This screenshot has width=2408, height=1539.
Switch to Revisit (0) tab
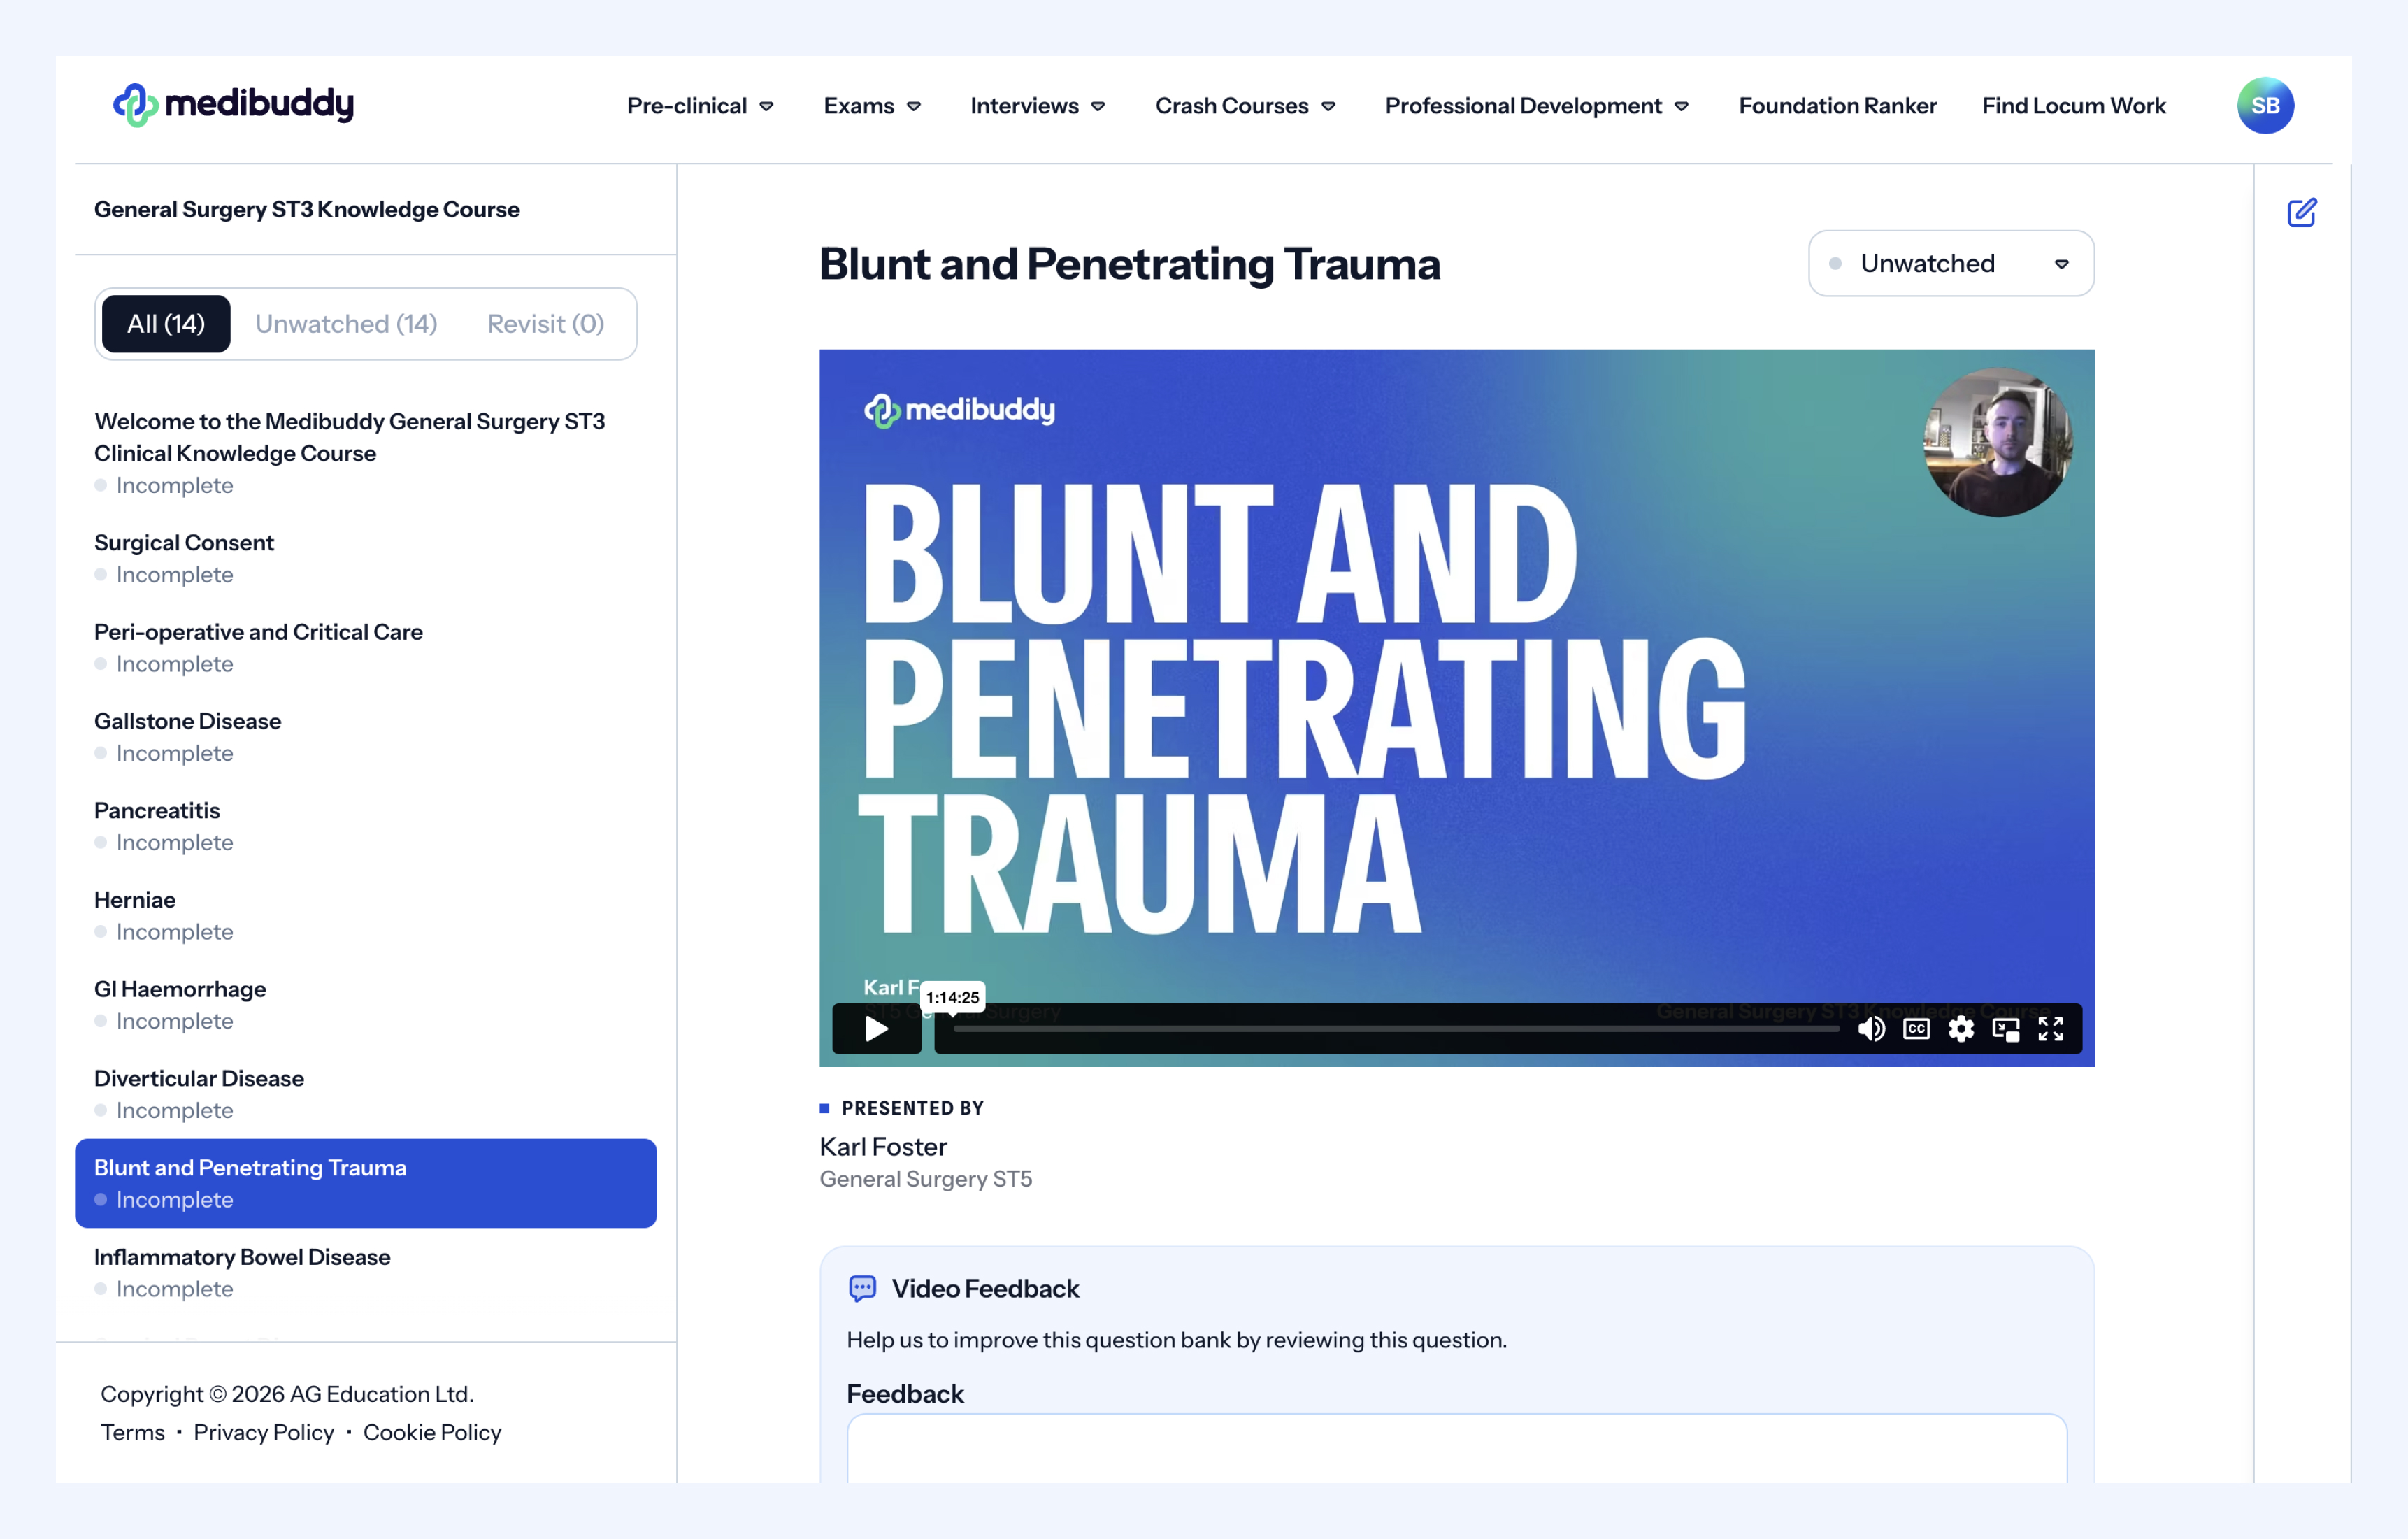tap(545, 324)
